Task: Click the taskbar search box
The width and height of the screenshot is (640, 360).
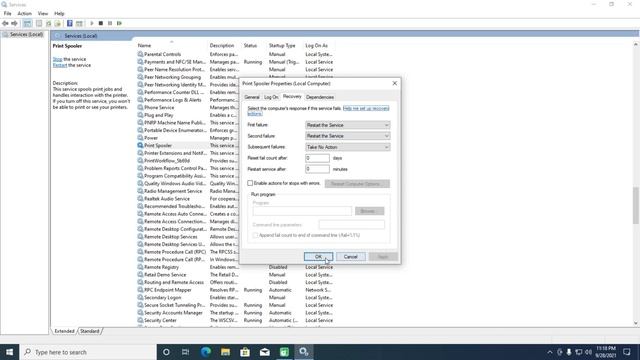Action: 88,352
